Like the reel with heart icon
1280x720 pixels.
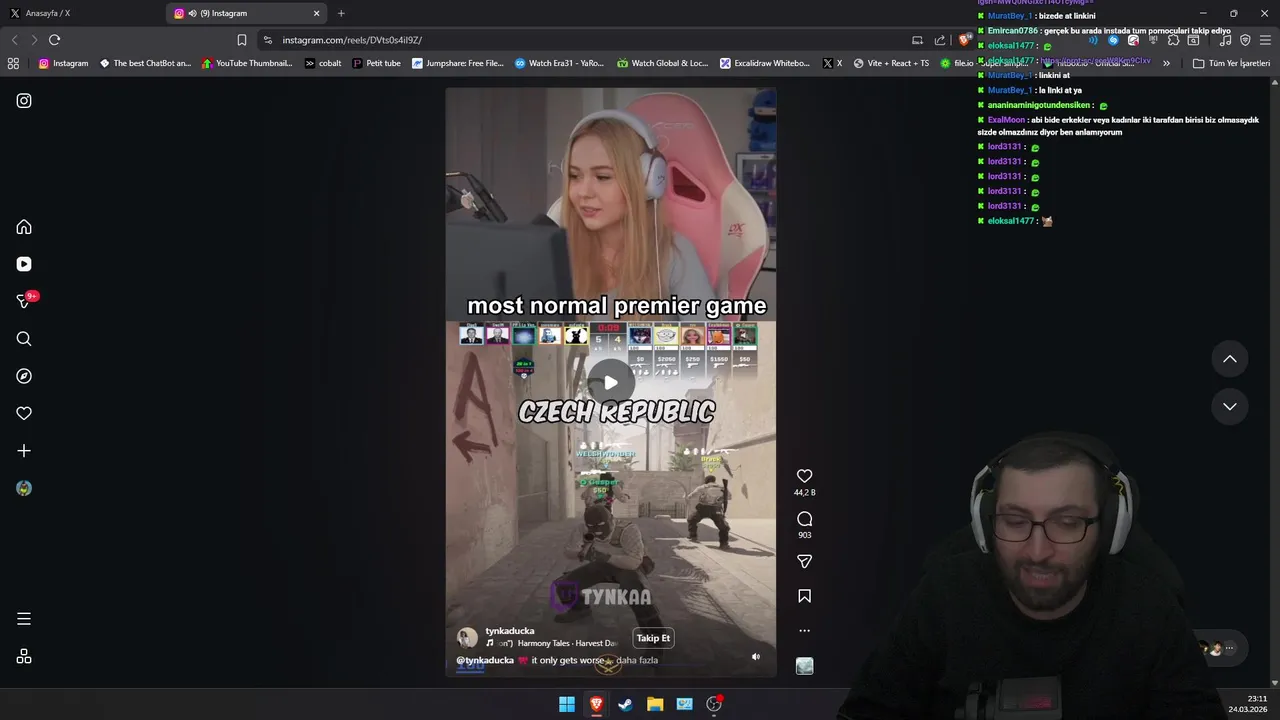[804, 476]
